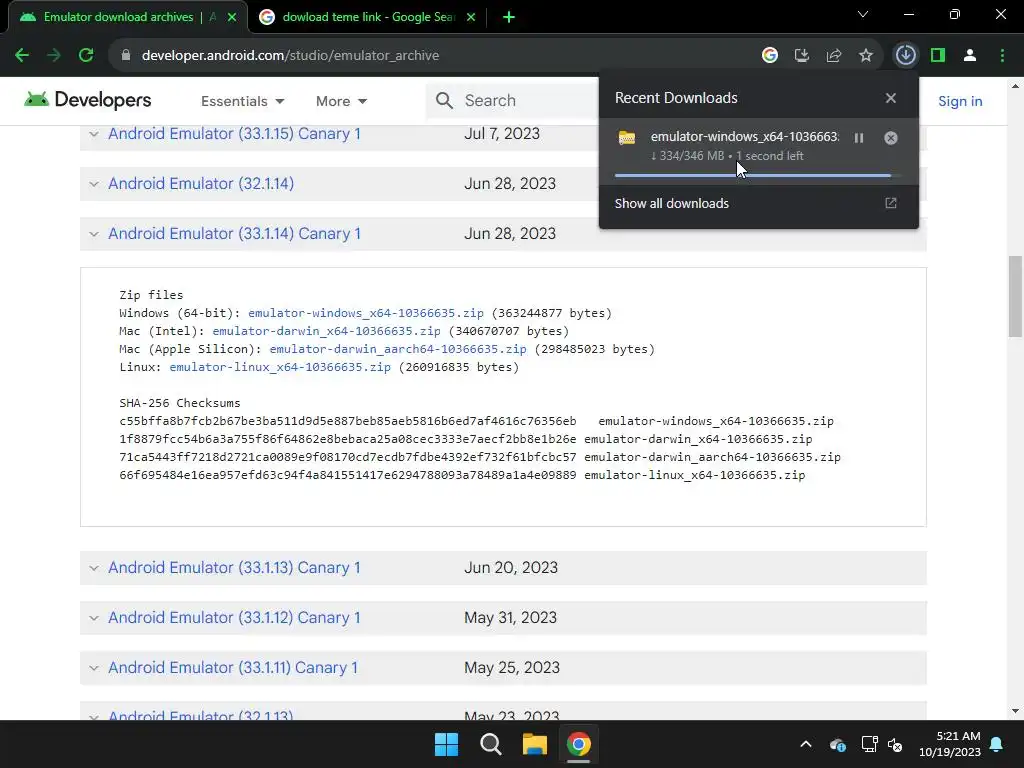Open File Explorer from the taskbar
The height and width of the screenshot is (768, 1024).
point(534,744)
